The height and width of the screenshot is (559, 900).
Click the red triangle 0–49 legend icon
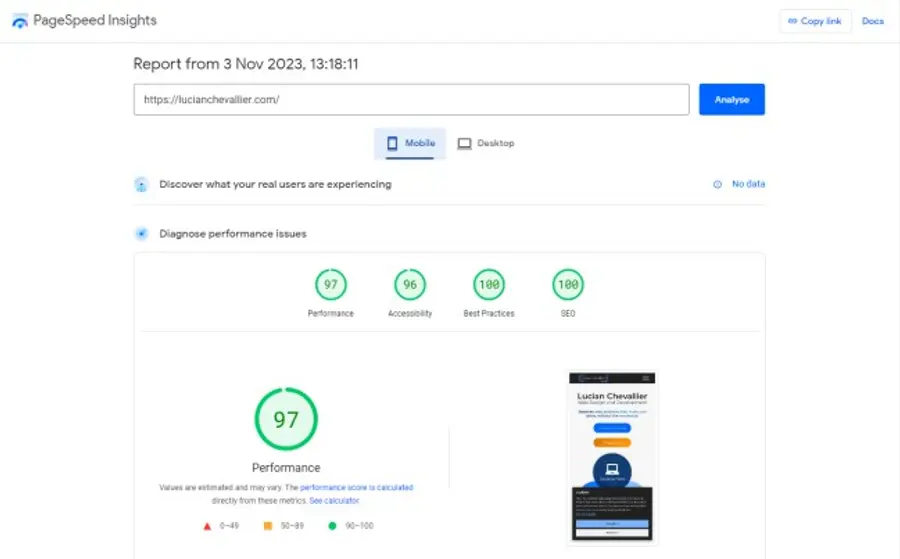pyautogui.click(x=207, y=526)
